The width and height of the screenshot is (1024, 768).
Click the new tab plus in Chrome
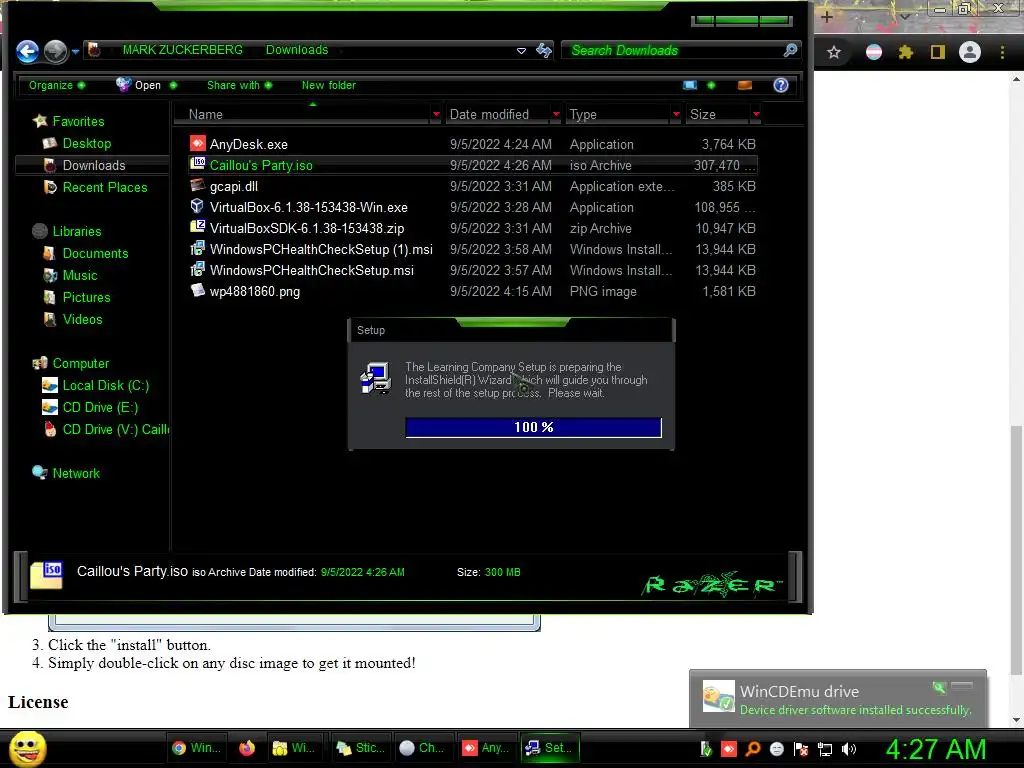point(826,17)
